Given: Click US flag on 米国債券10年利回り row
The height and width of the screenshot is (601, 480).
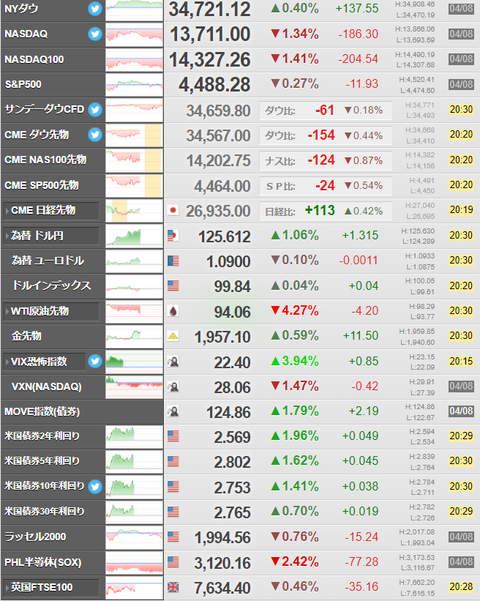Looking at the screenshot, I should pyautogui.click(x=173, y=487).
